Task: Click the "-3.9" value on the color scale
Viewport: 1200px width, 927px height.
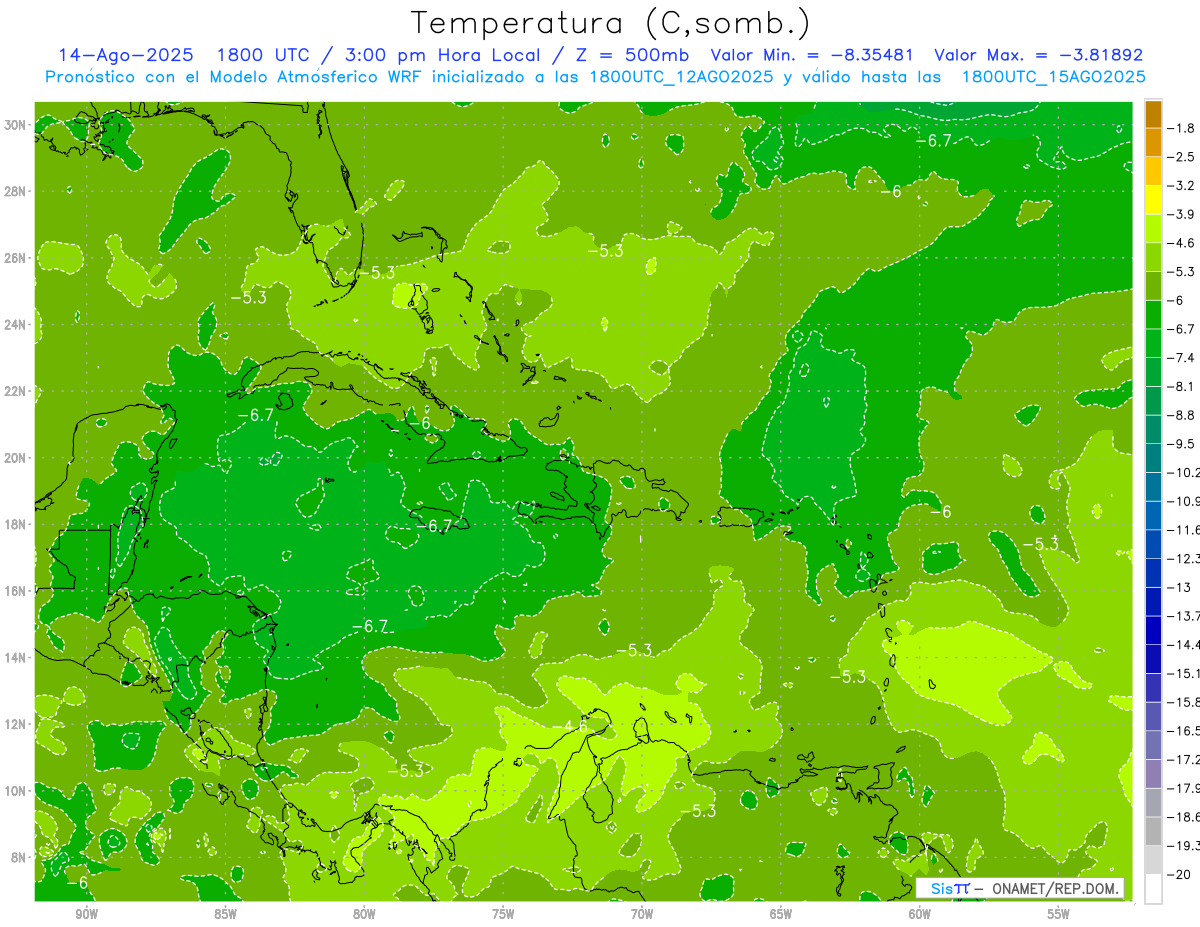Action: (x=1181, y=214)
